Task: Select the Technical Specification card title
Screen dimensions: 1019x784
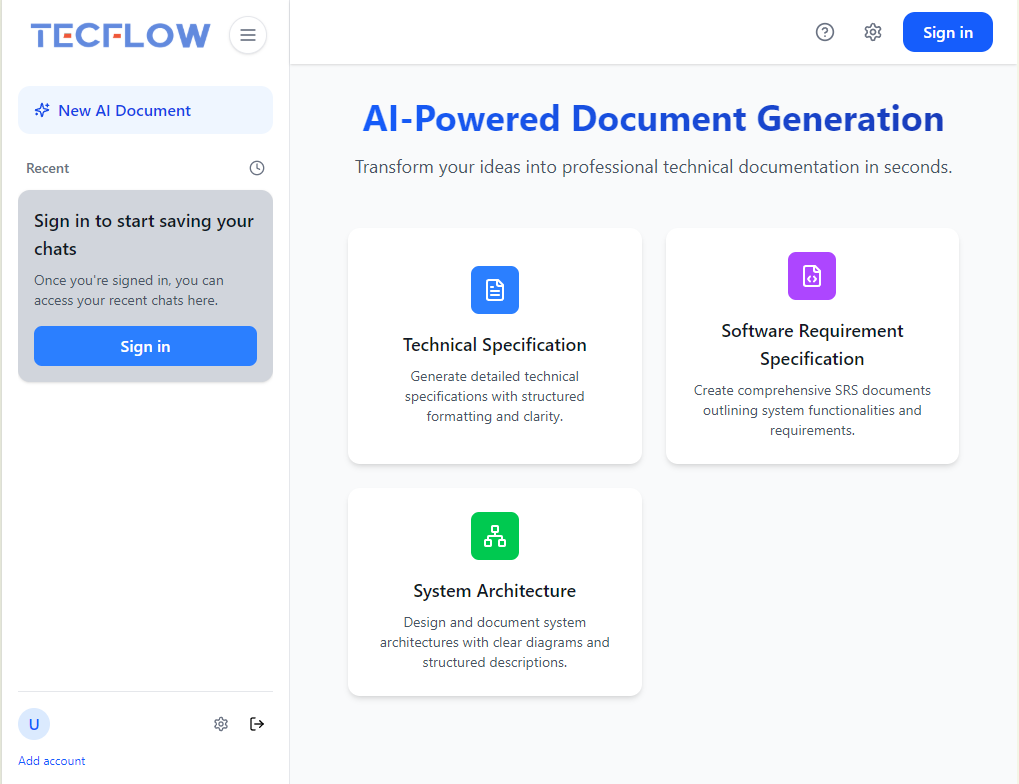Action: coord(495,345)
